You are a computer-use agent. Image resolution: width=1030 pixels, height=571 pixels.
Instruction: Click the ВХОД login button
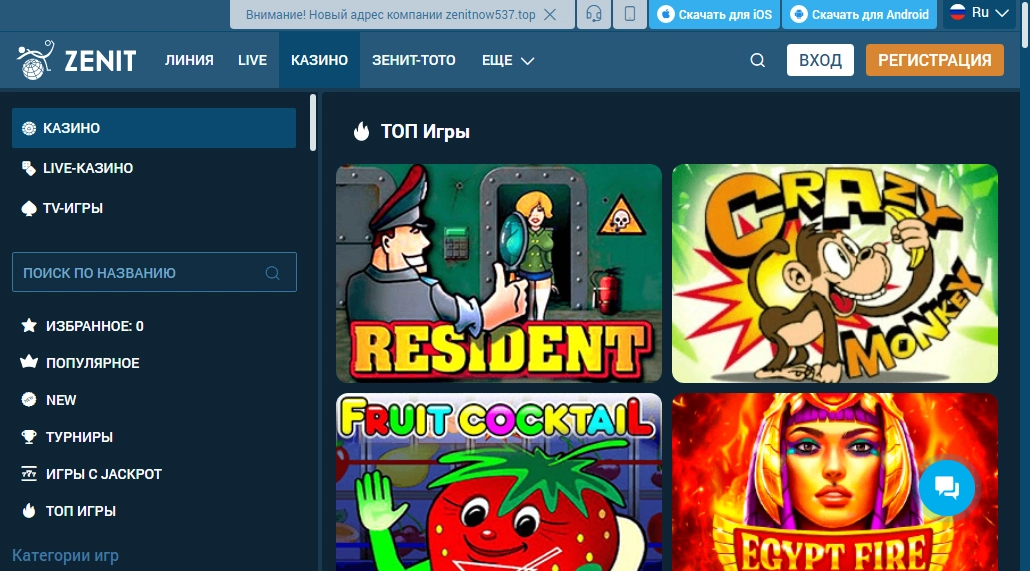820,60
